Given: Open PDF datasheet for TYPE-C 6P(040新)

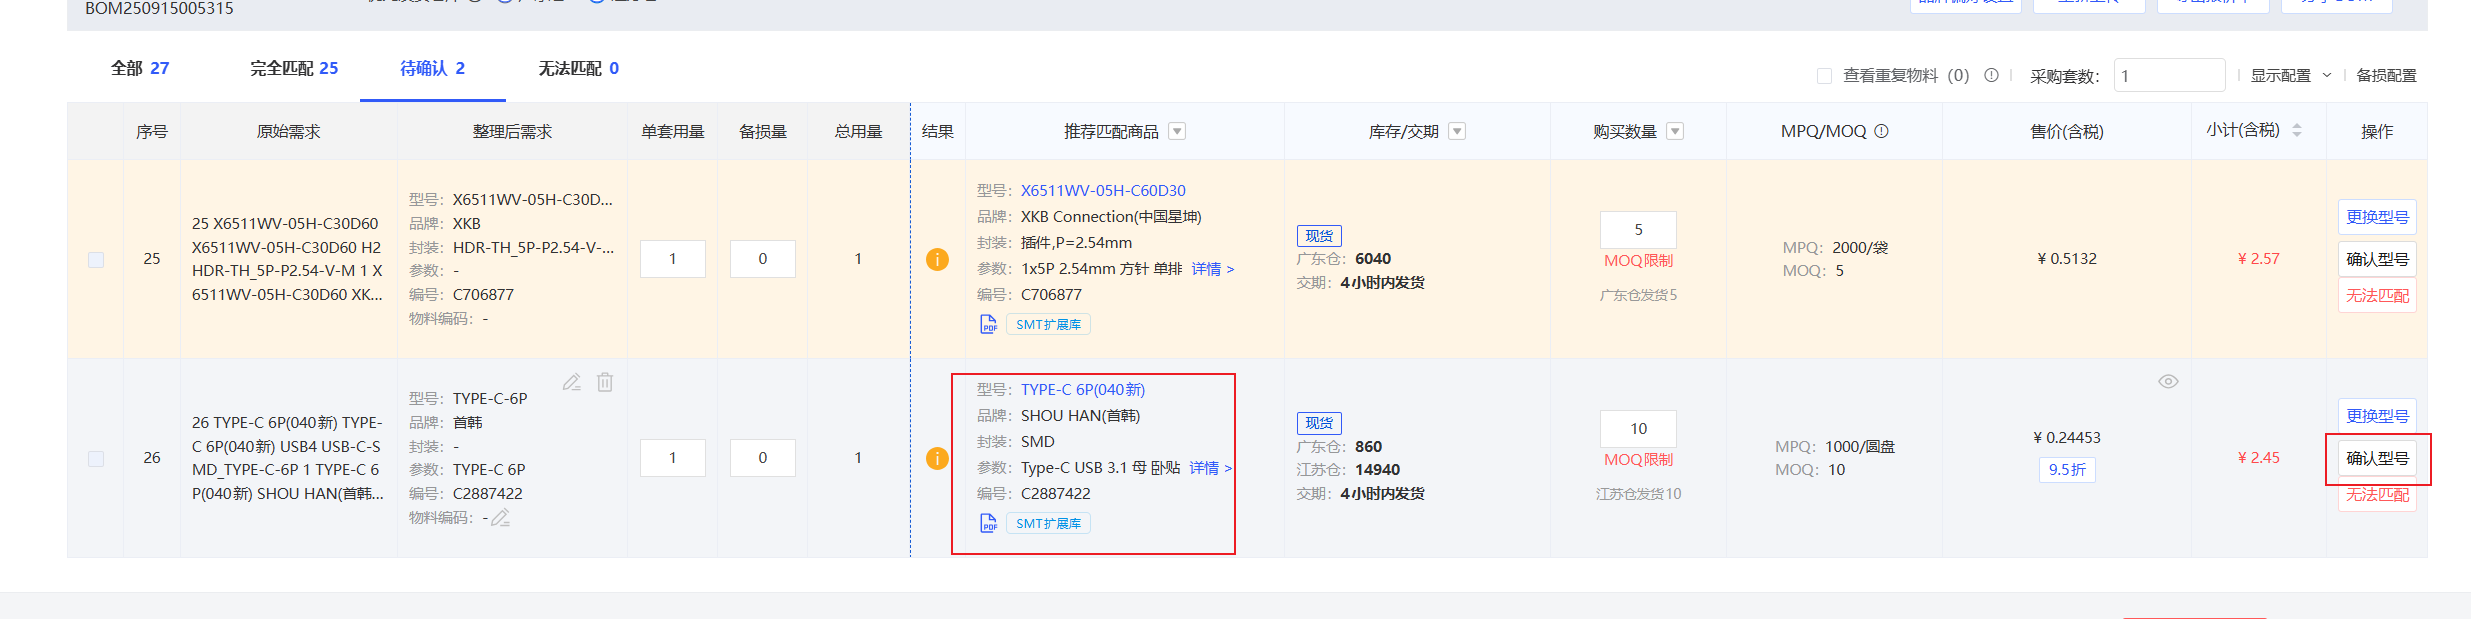Looking at the screenshot, I should click(x=988, y=523).
